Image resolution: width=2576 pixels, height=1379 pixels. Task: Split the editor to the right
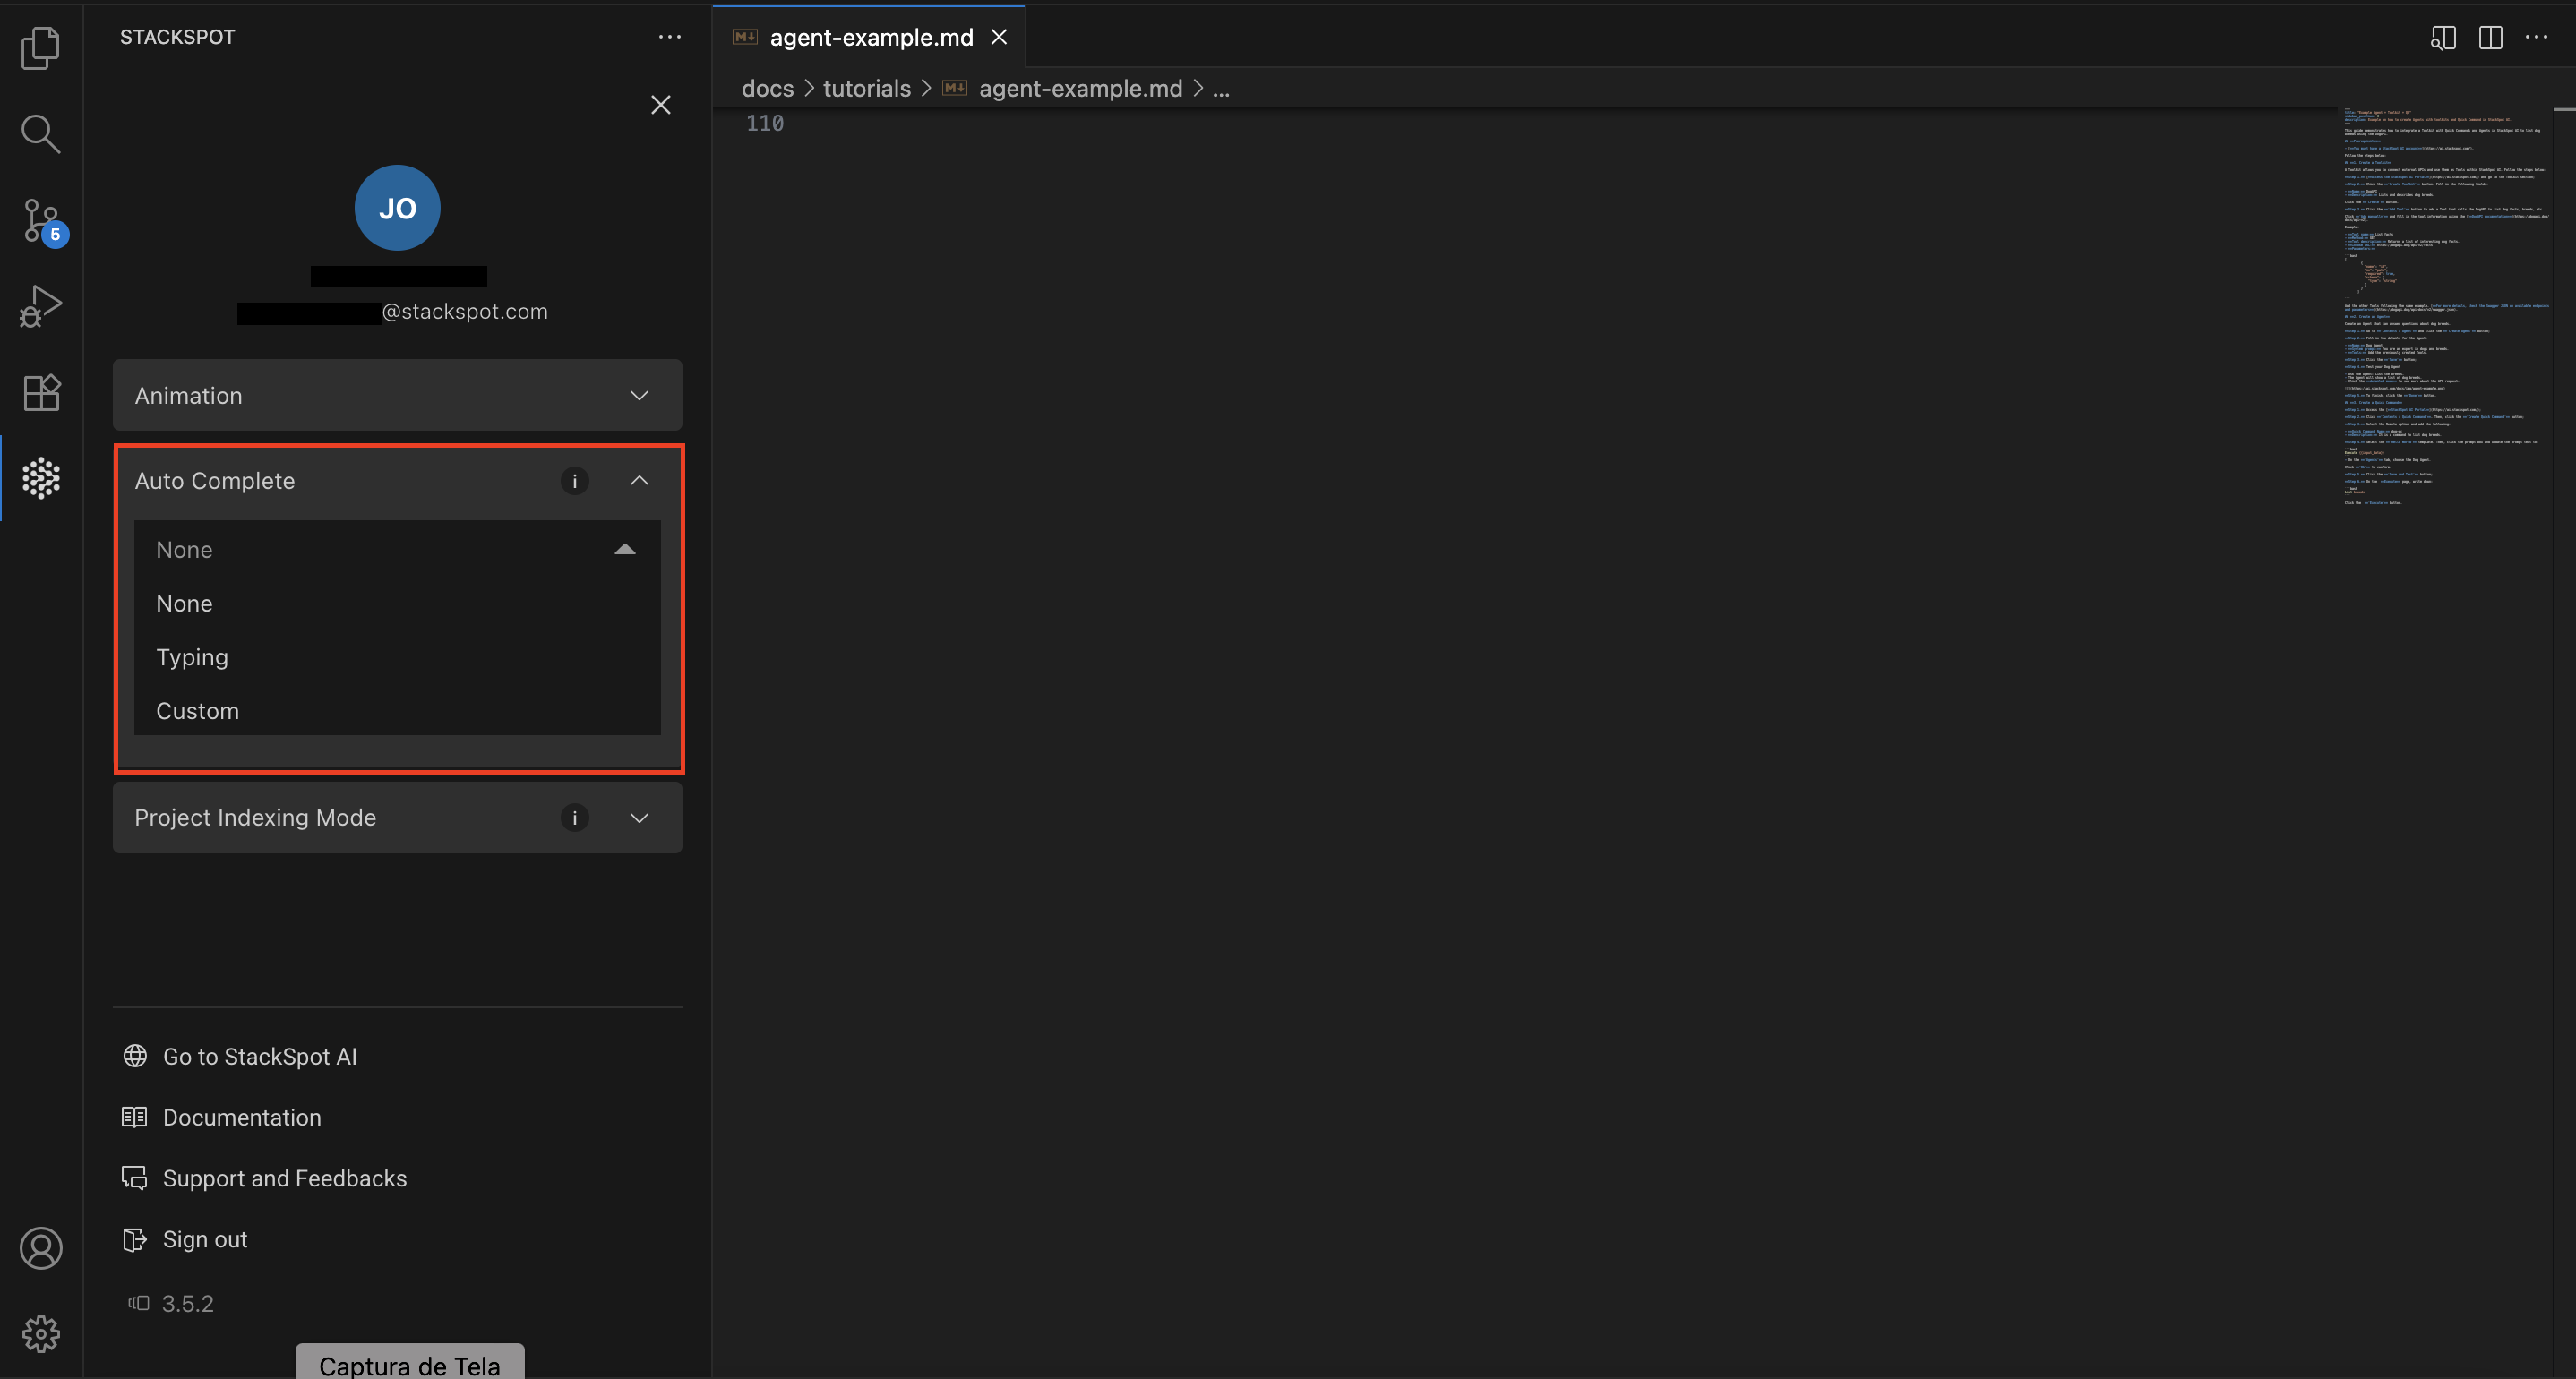click(x=2490, y=37)
